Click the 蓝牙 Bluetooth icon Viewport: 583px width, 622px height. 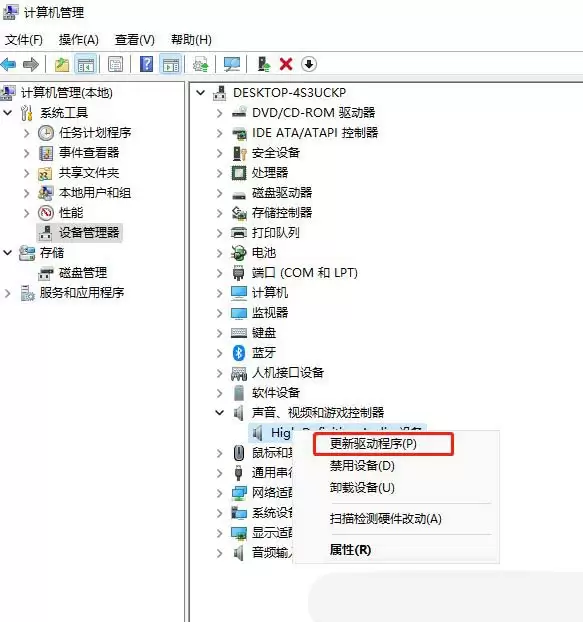(239, 353)
